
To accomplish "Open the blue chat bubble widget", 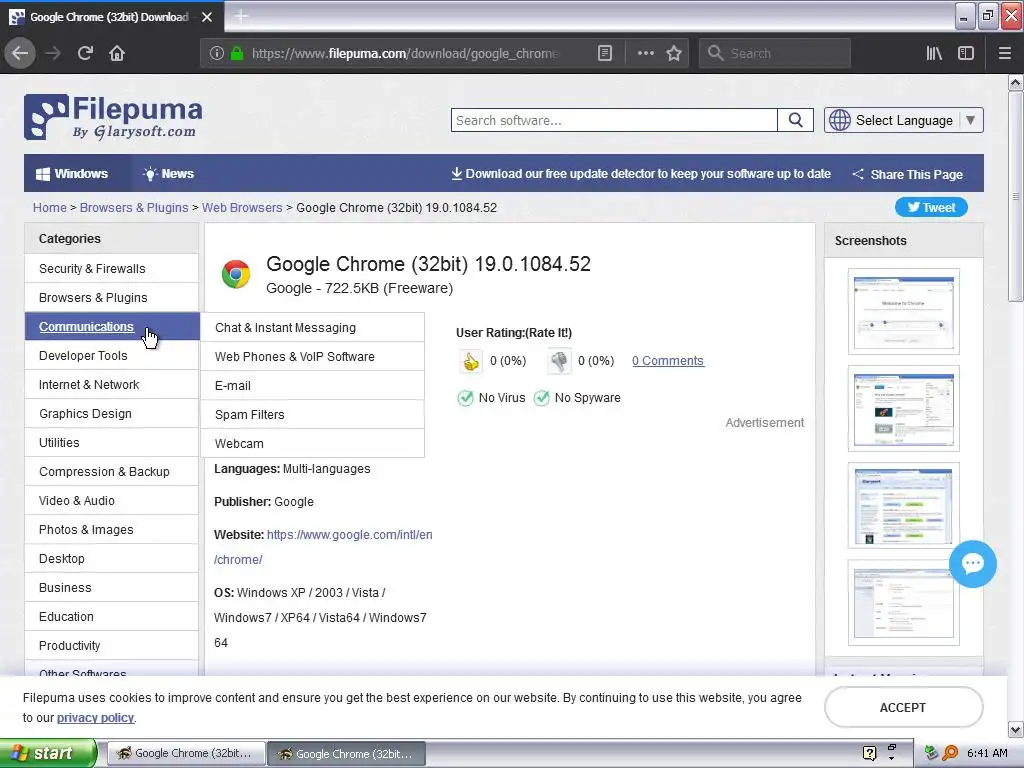I will (972, 564).
